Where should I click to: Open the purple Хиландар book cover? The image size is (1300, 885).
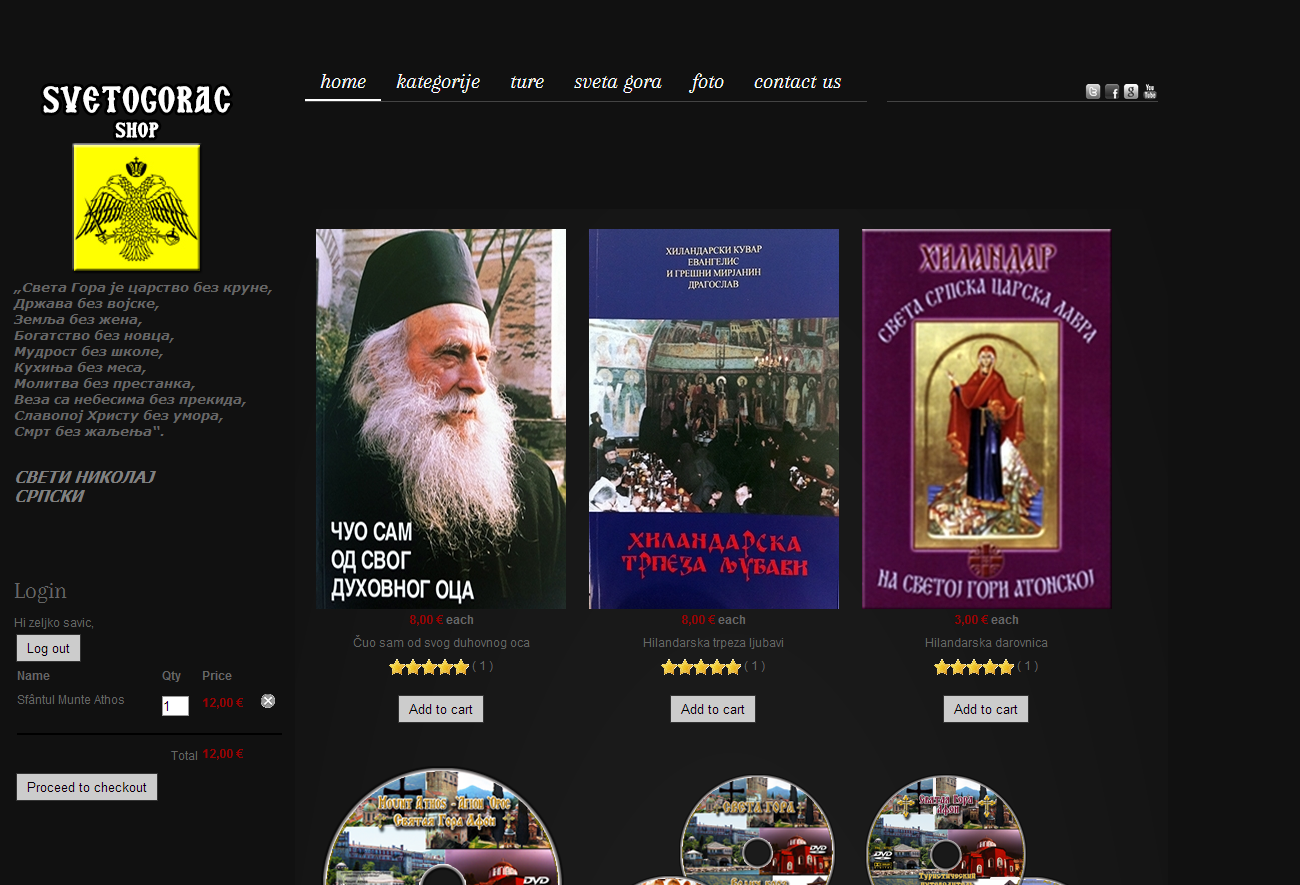[986, 419]
